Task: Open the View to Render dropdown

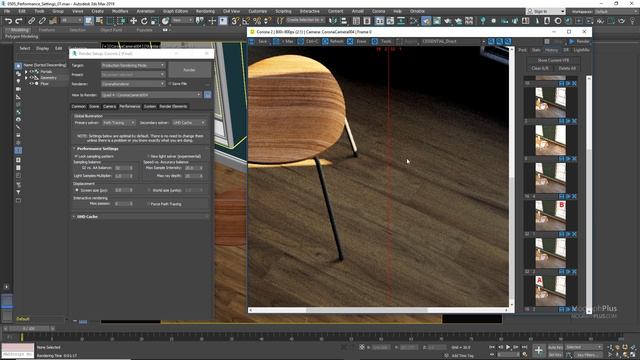Action: [151, 95]
